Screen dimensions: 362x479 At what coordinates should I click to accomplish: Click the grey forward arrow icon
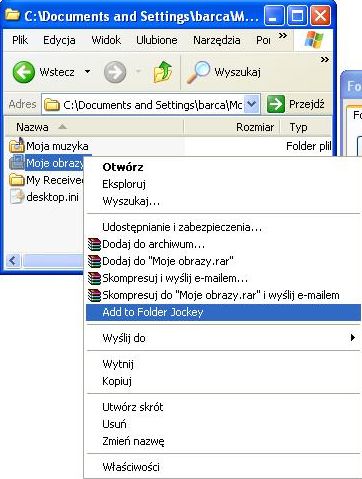coord(115,72)
